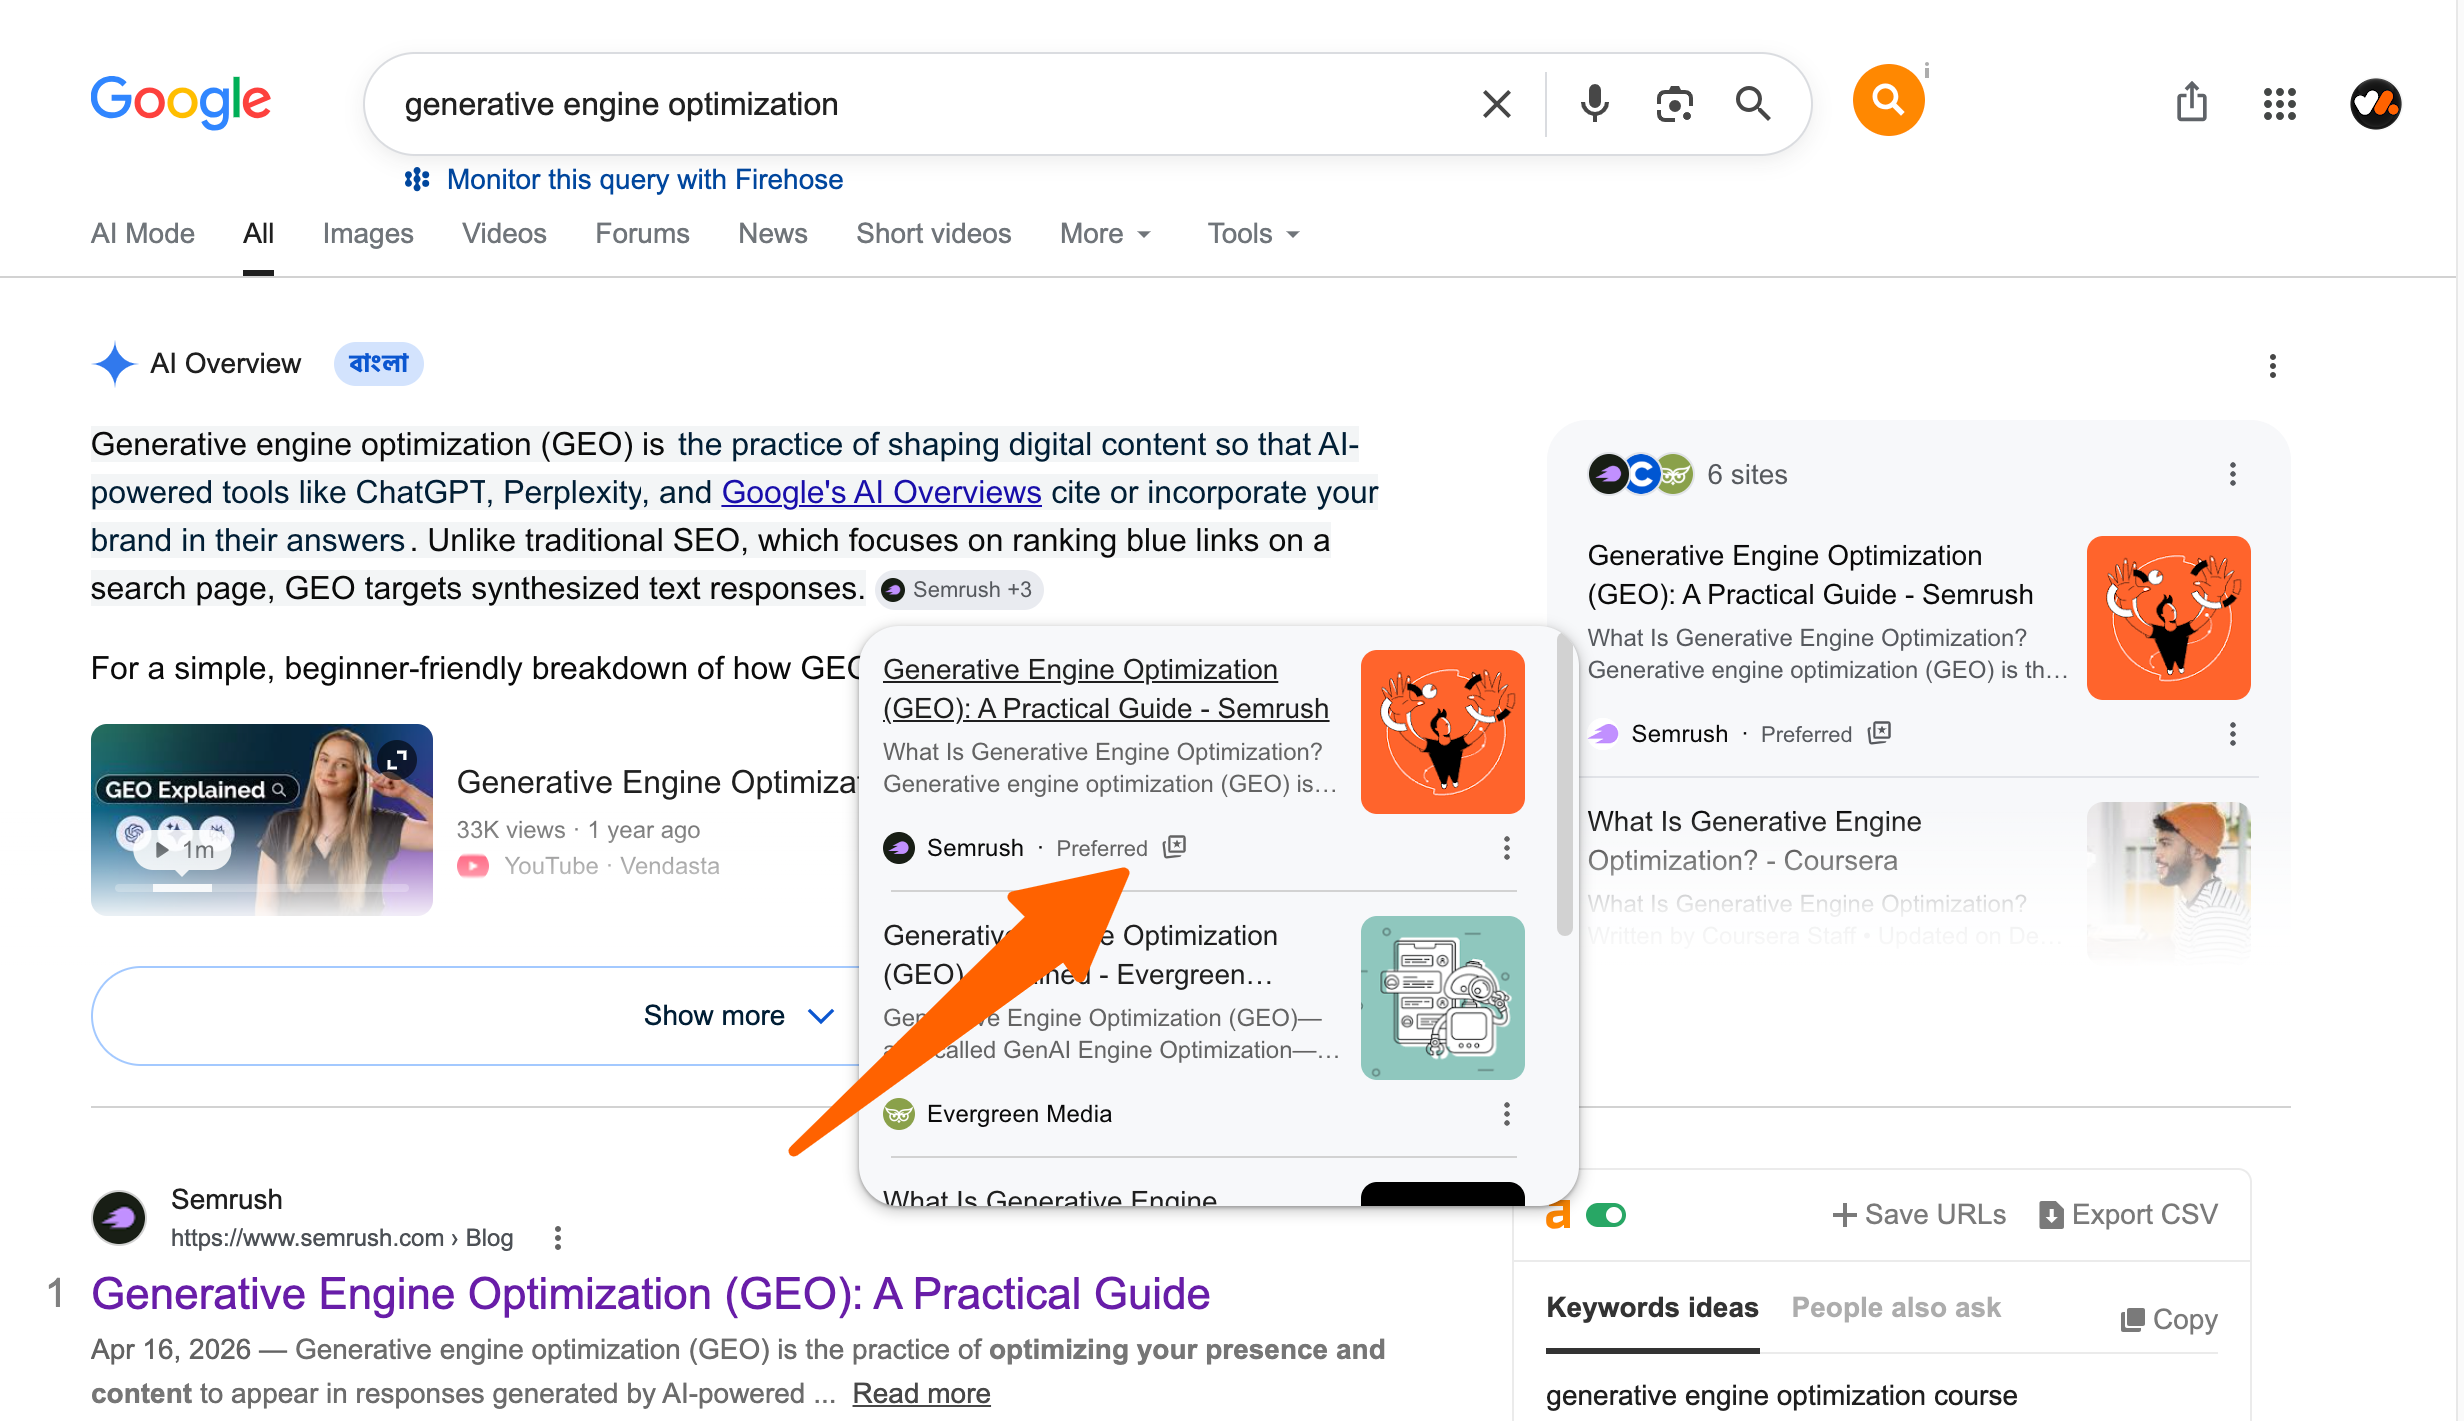Viewport: 2464px width, 1421px height.
Task: Open the Coursera What Is GEO card
Action: point(1755,841)
